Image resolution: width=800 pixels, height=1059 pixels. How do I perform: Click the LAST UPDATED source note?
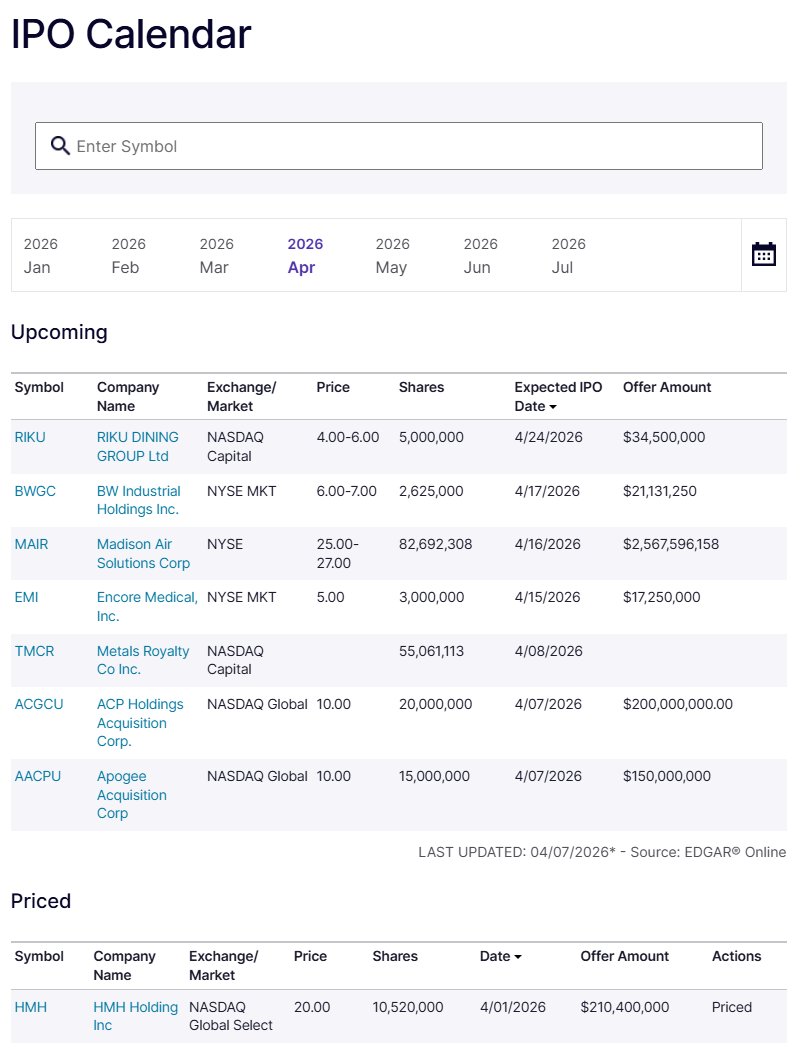[x=602, y=852]
